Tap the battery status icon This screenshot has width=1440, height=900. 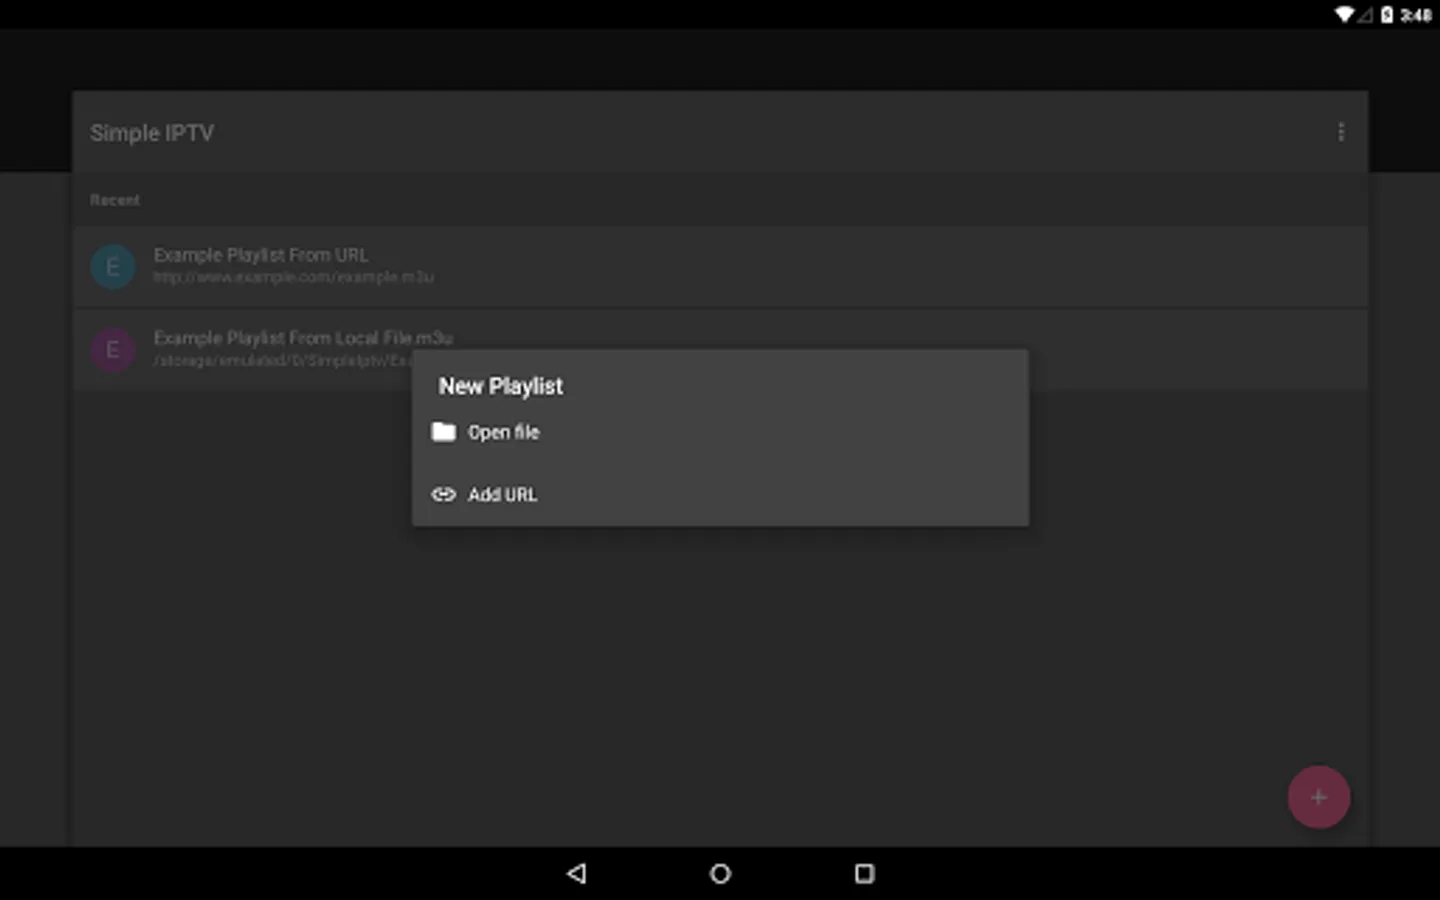(x=1387, y=14)
